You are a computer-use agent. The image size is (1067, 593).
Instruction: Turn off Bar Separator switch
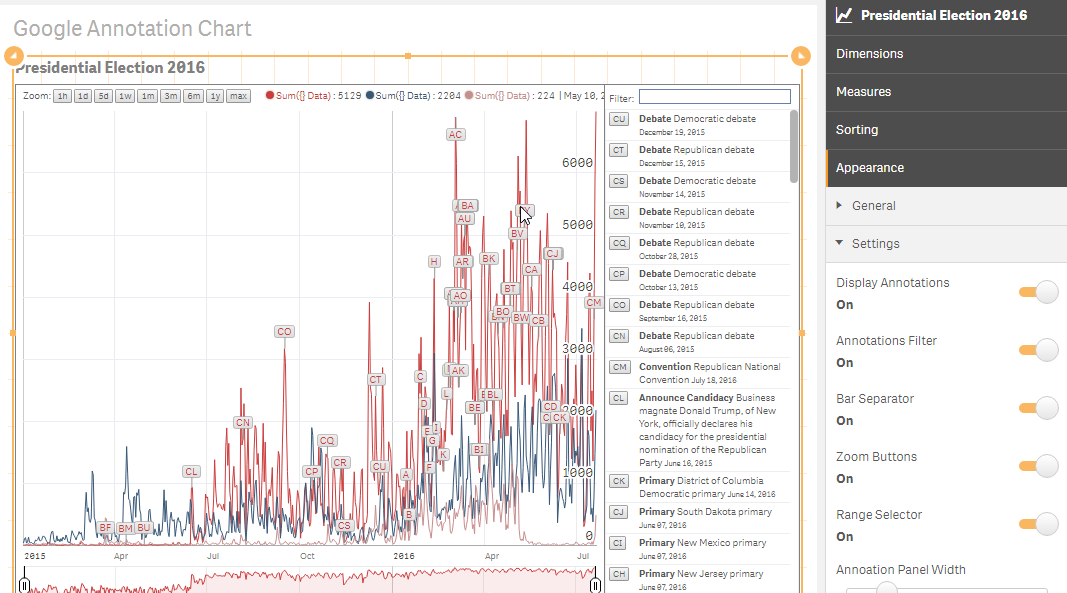(1038, 408)
